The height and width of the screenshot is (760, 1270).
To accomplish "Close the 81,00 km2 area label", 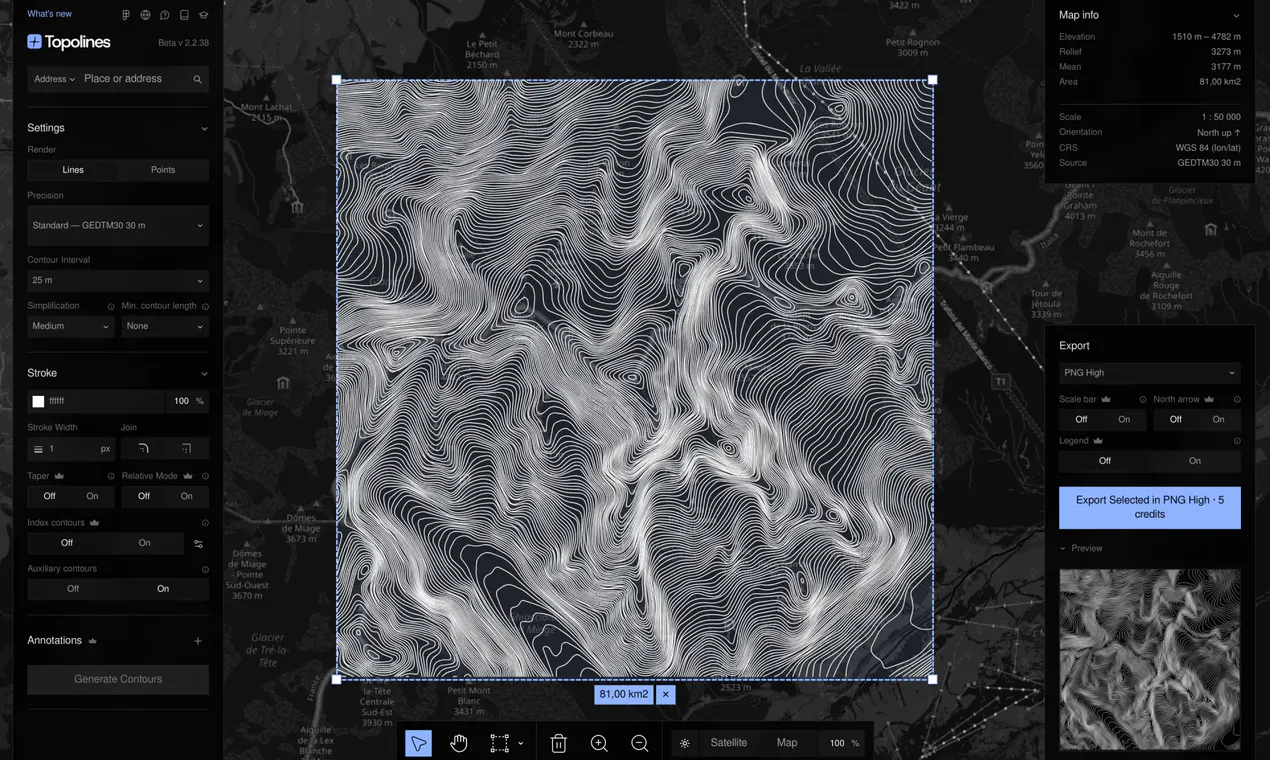I will (x=665, y=694).
